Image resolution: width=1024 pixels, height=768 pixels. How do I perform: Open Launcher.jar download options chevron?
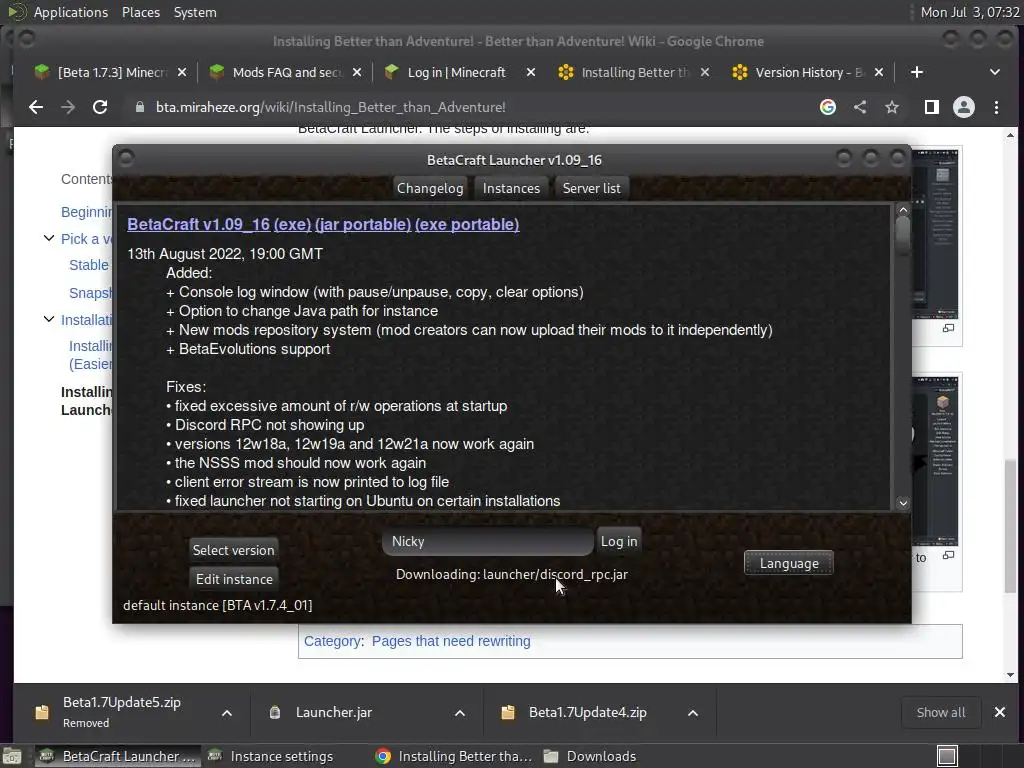[x=460, y=713]
